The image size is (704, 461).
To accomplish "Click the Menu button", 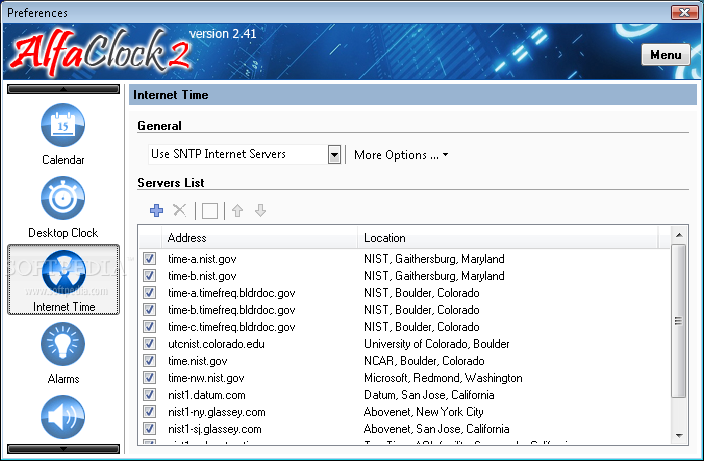I will [x=665, y=55].
